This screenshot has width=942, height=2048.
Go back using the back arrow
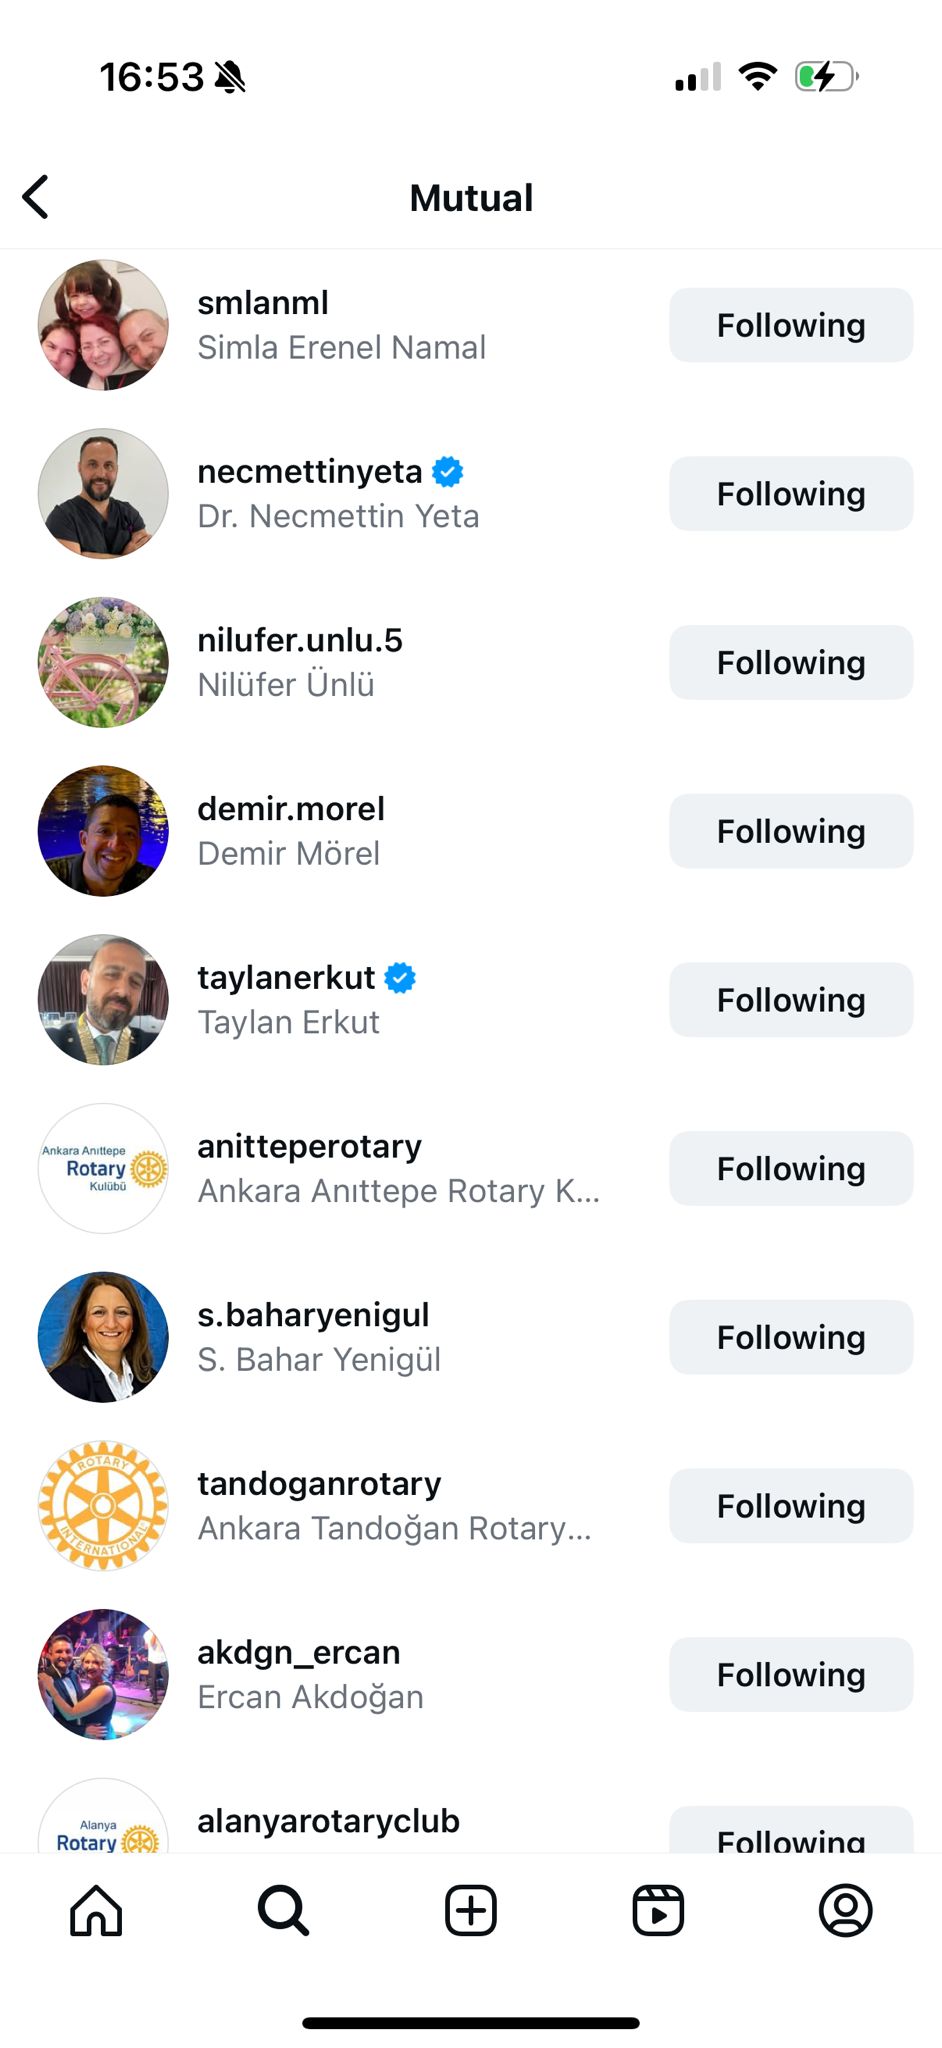click(x=36, y=197)
